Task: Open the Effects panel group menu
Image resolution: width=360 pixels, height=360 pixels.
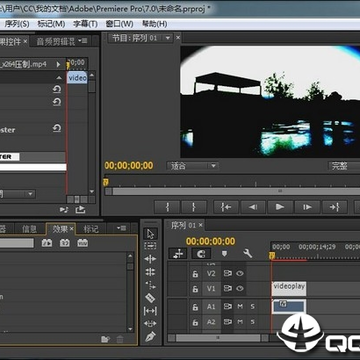Action: [x=122, y=228]
